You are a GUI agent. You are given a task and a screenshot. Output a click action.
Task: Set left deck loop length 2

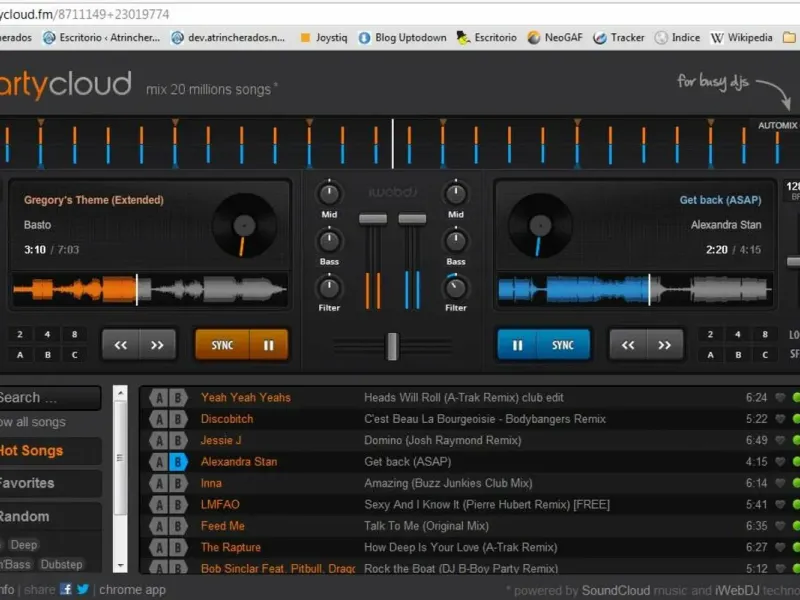click(x=20, y=334)
